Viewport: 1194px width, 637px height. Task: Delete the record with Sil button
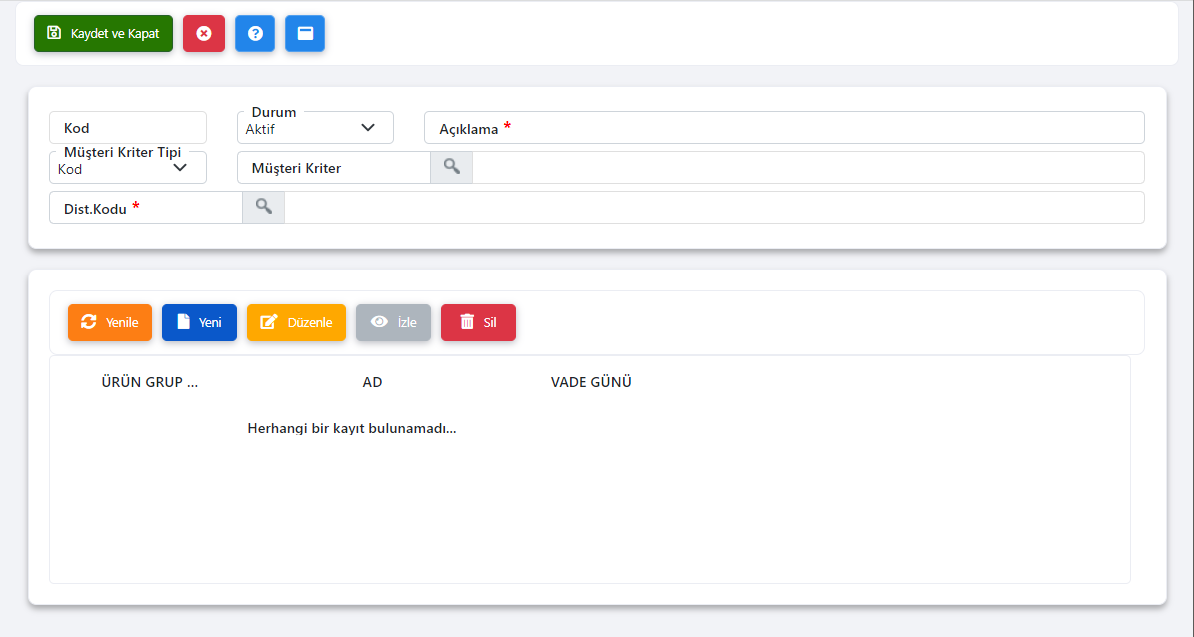click(478, 322)
